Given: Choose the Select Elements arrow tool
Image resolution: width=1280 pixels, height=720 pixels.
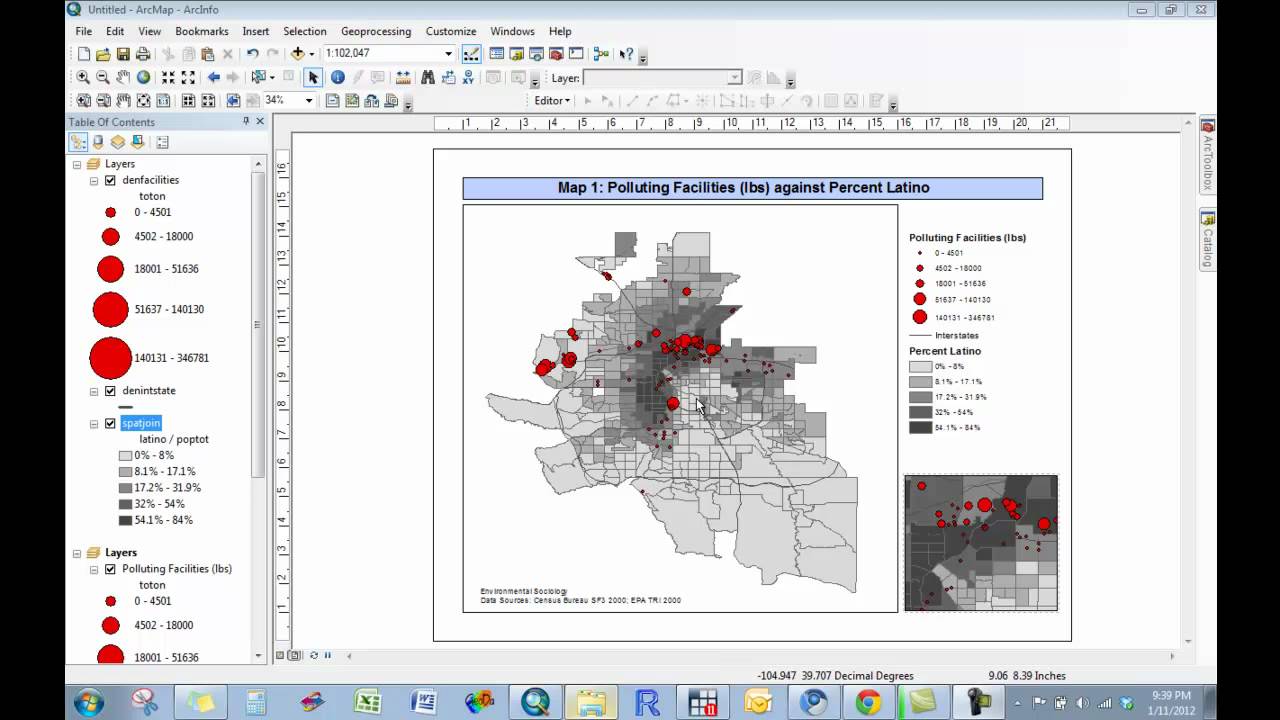Looking at the screenshot, I should coord(313,77).
